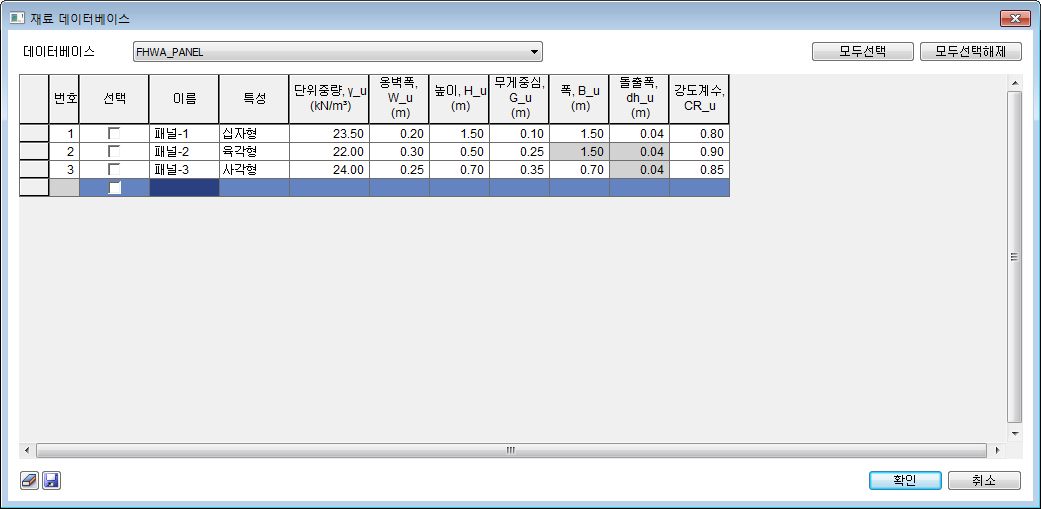Toggle the checkbox in the empty new row

(114, 187)
